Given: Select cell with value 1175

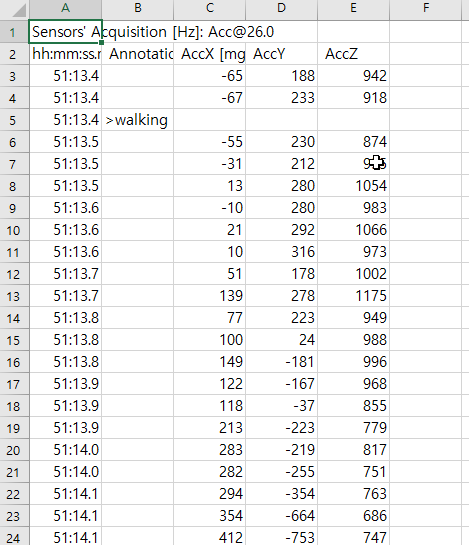Looking at the screenshot, I should [x=353, y=296].
